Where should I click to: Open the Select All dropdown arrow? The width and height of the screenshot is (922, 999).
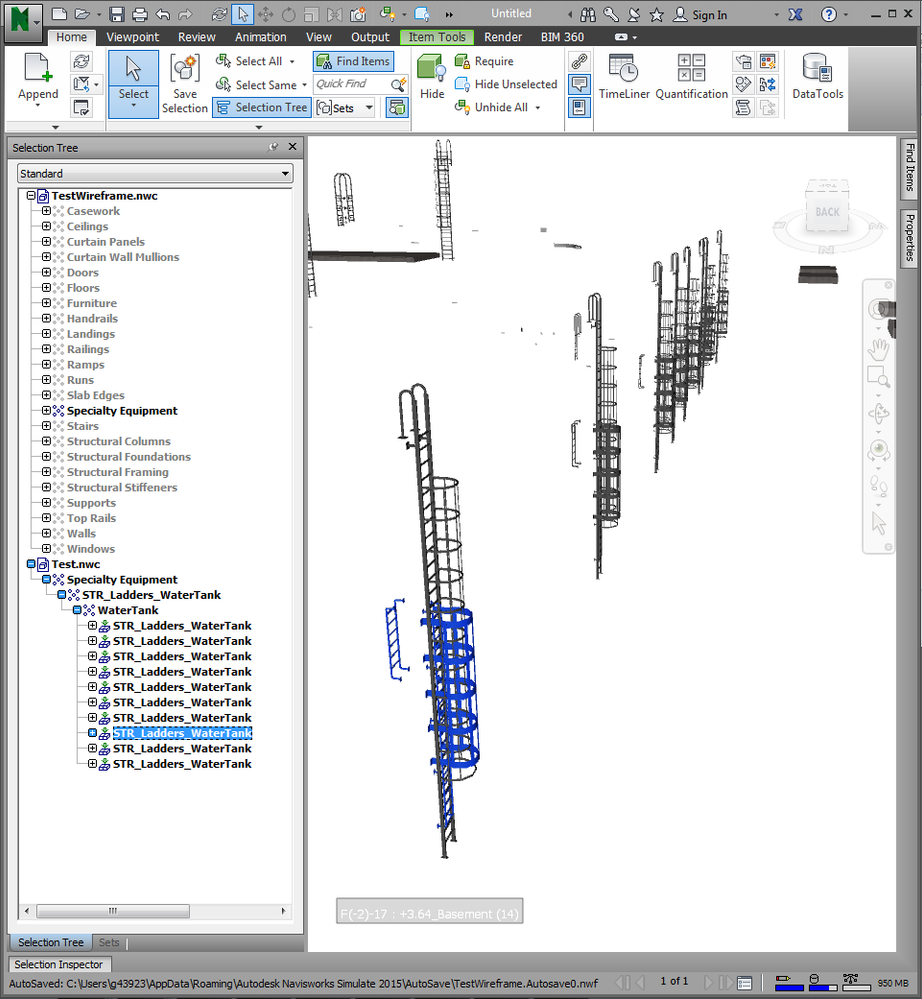tap(292, 62)
